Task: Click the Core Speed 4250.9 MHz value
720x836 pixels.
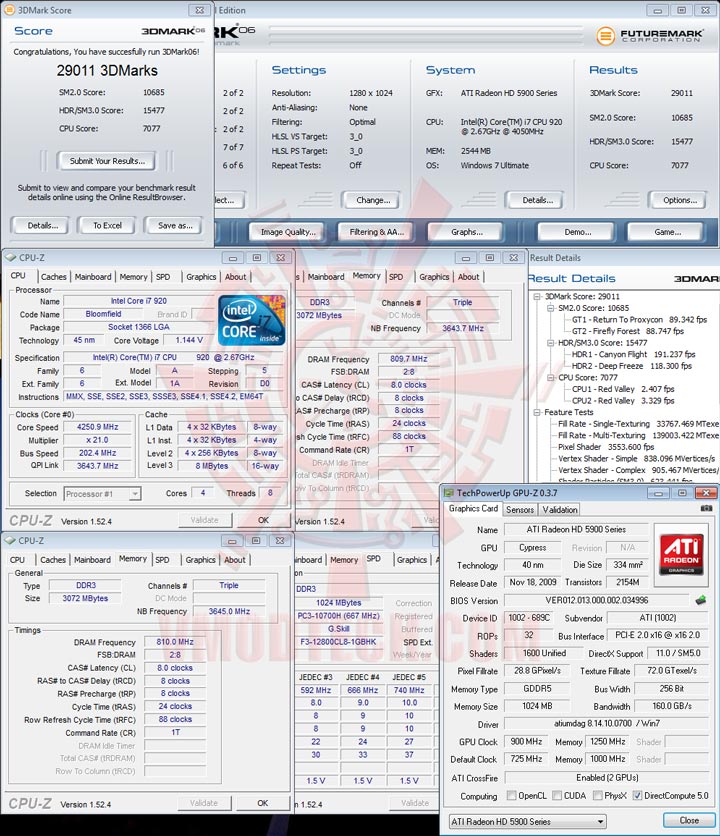Action: 98,427
